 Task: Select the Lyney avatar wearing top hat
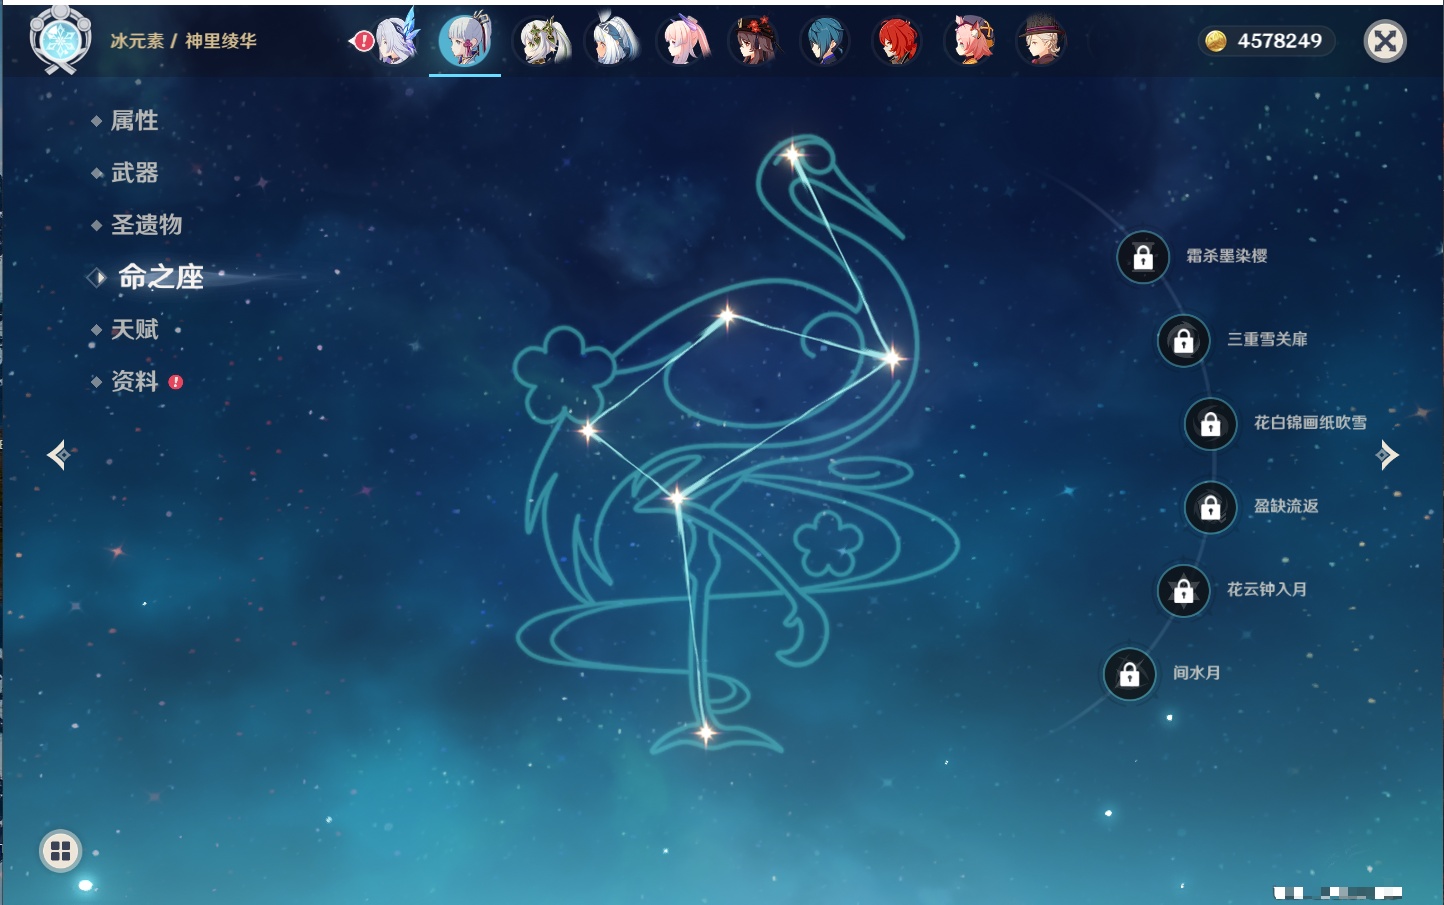point(1042,41)
